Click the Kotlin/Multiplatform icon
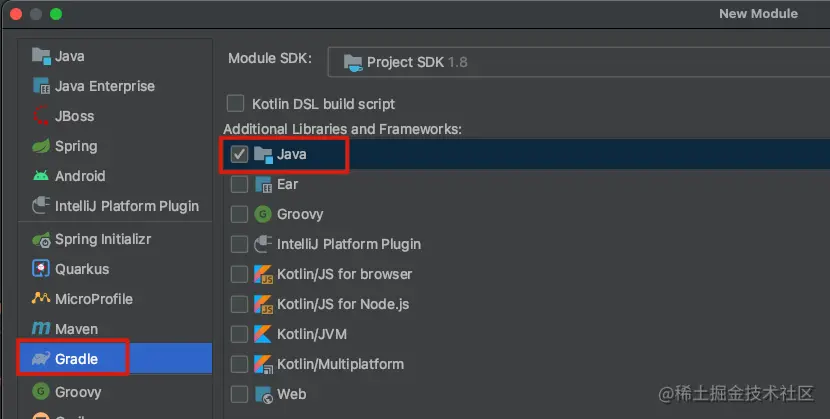Screen dimensions: 830x419 pyautogui.click(x=263, y=364)
